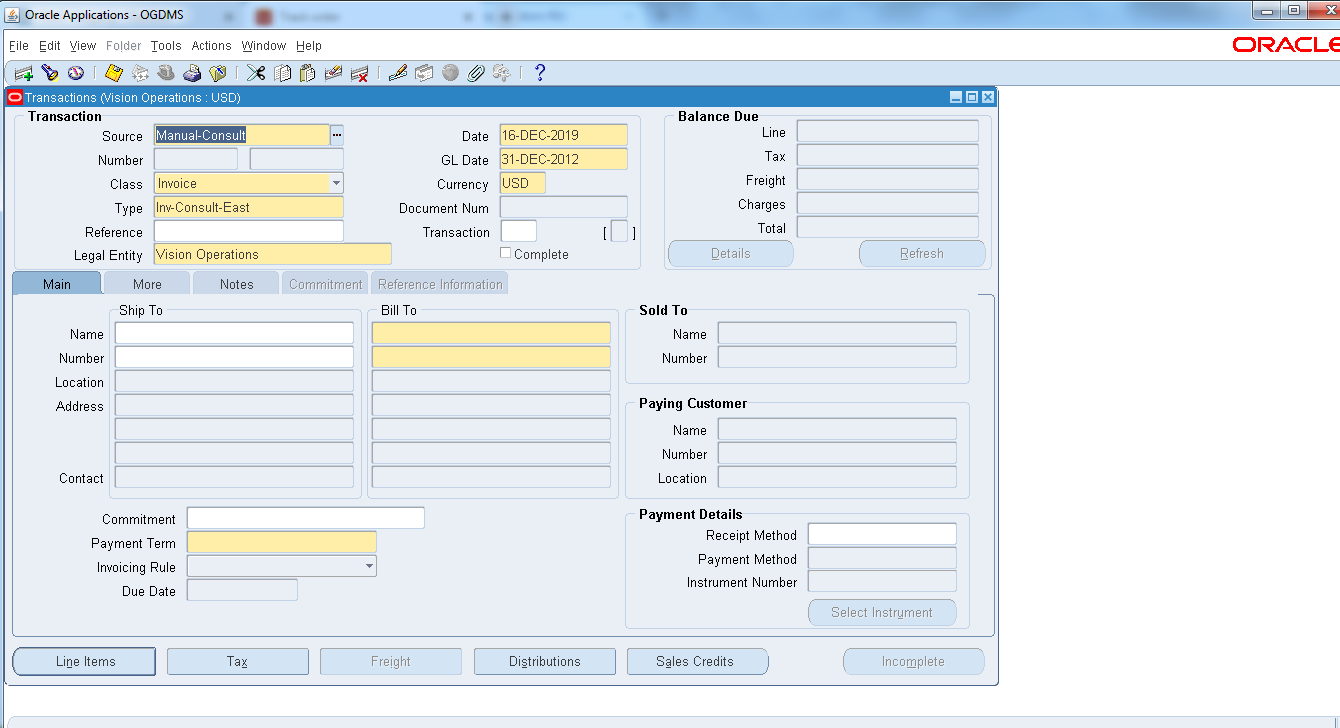Click the Line Items button
The width and height of the screenshot is (1340, 728).
click(x=85, y=662)
